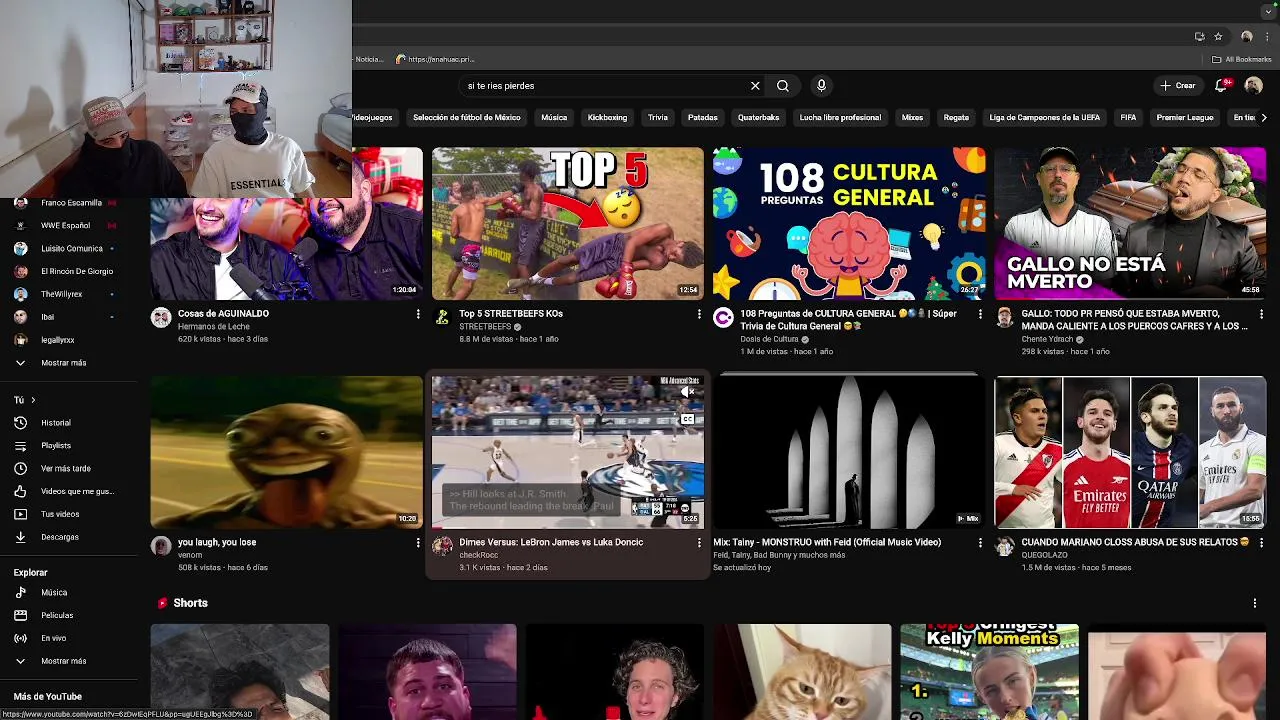Select the Premier League filter chip

(x=1185, y=118)
